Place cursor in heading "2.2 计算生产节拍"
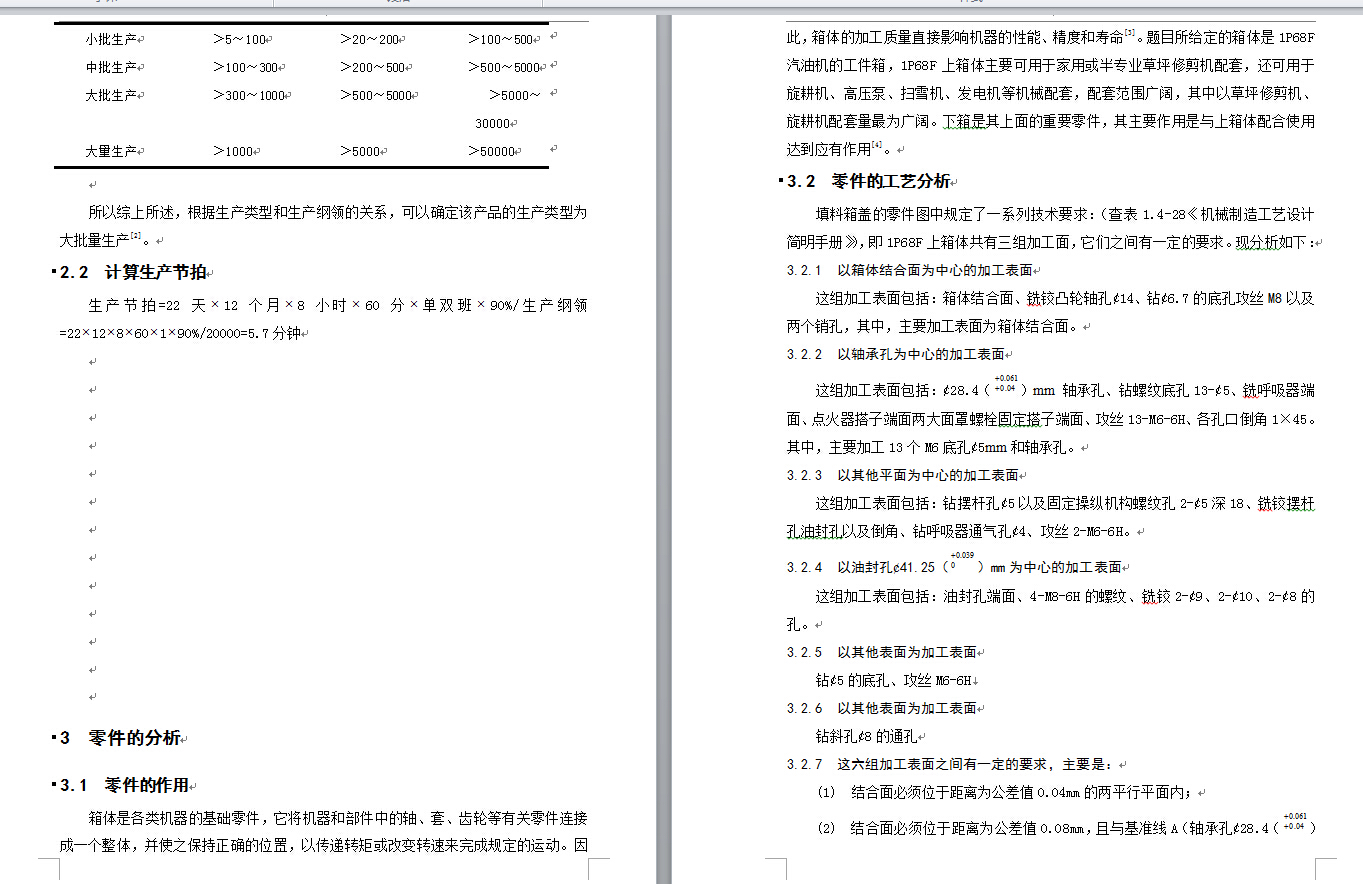The width and height of the screenshot is (1363, 884). [132, 272]
